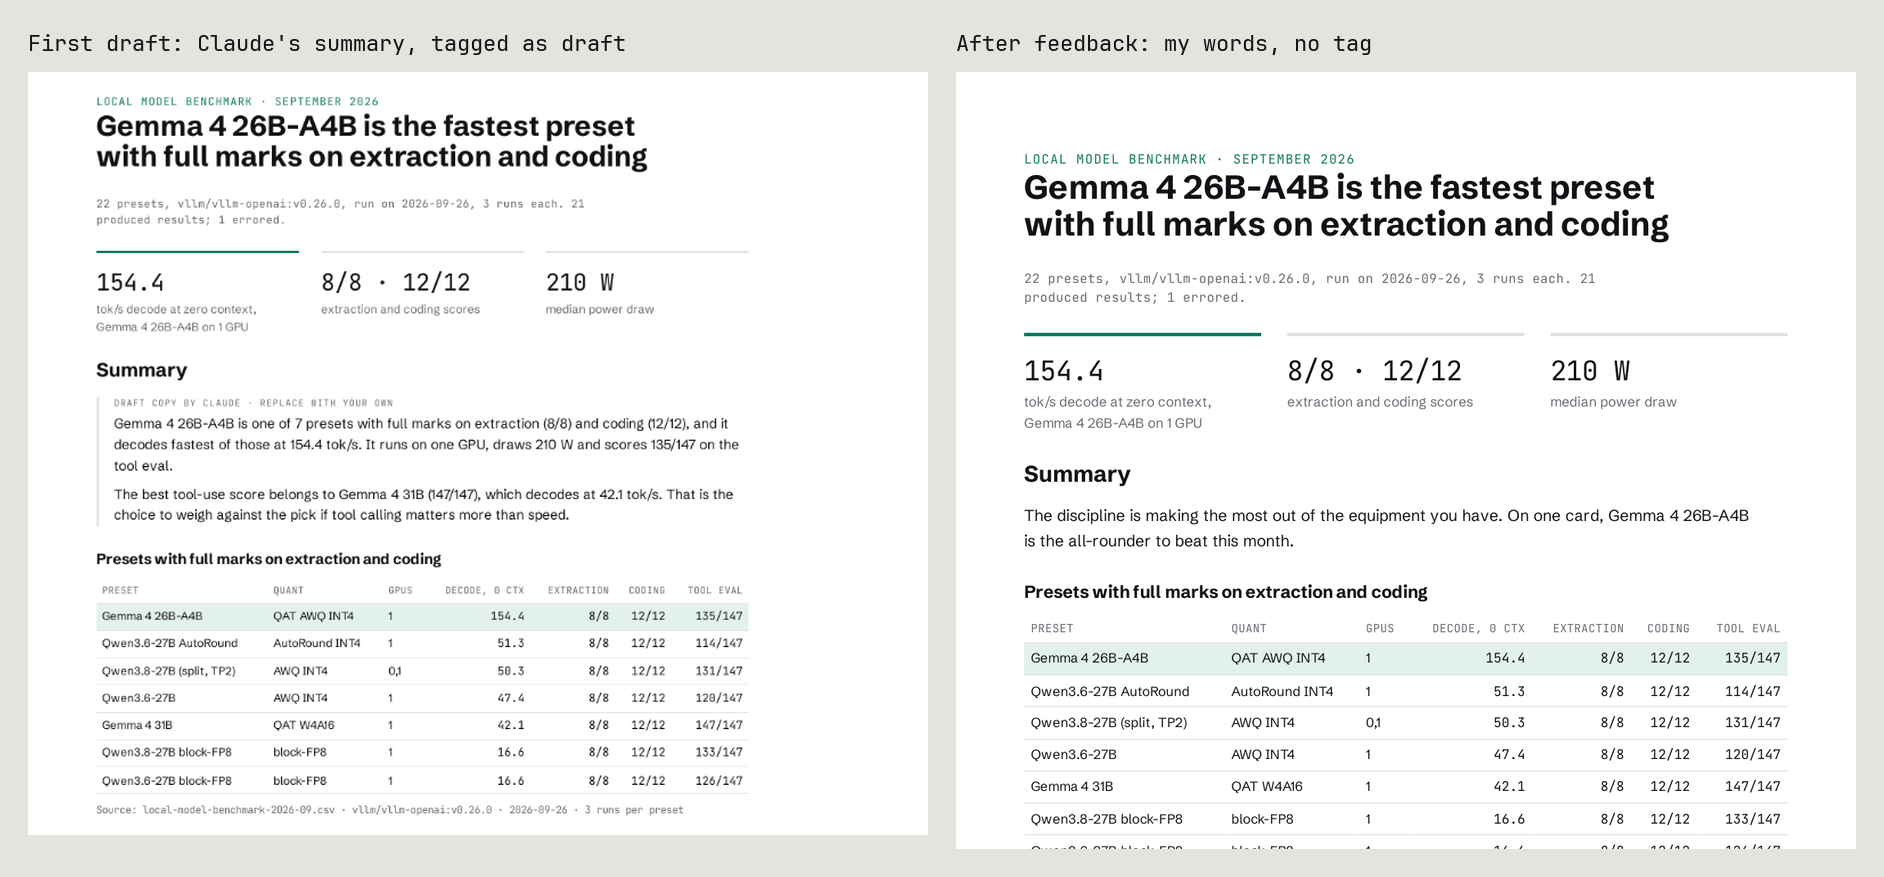1884x877 pixels.
Task: Click the TOOL EVAL header on after feedback page
Action: (x=1748, y=629)
